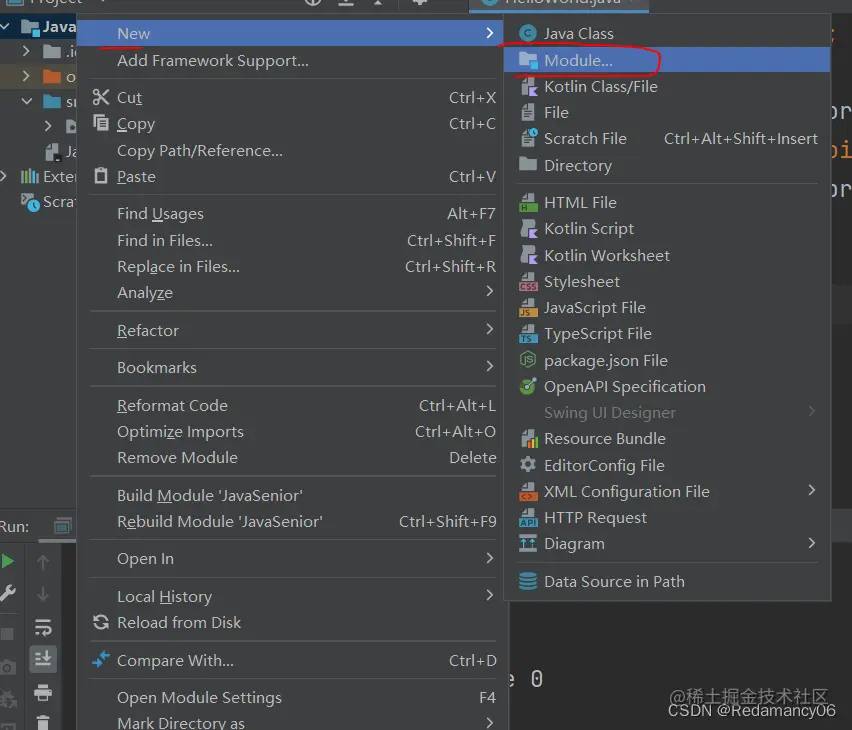Click the Compare With icon
The height and width of the screenshot is (730, 852).
pos(101,659)
